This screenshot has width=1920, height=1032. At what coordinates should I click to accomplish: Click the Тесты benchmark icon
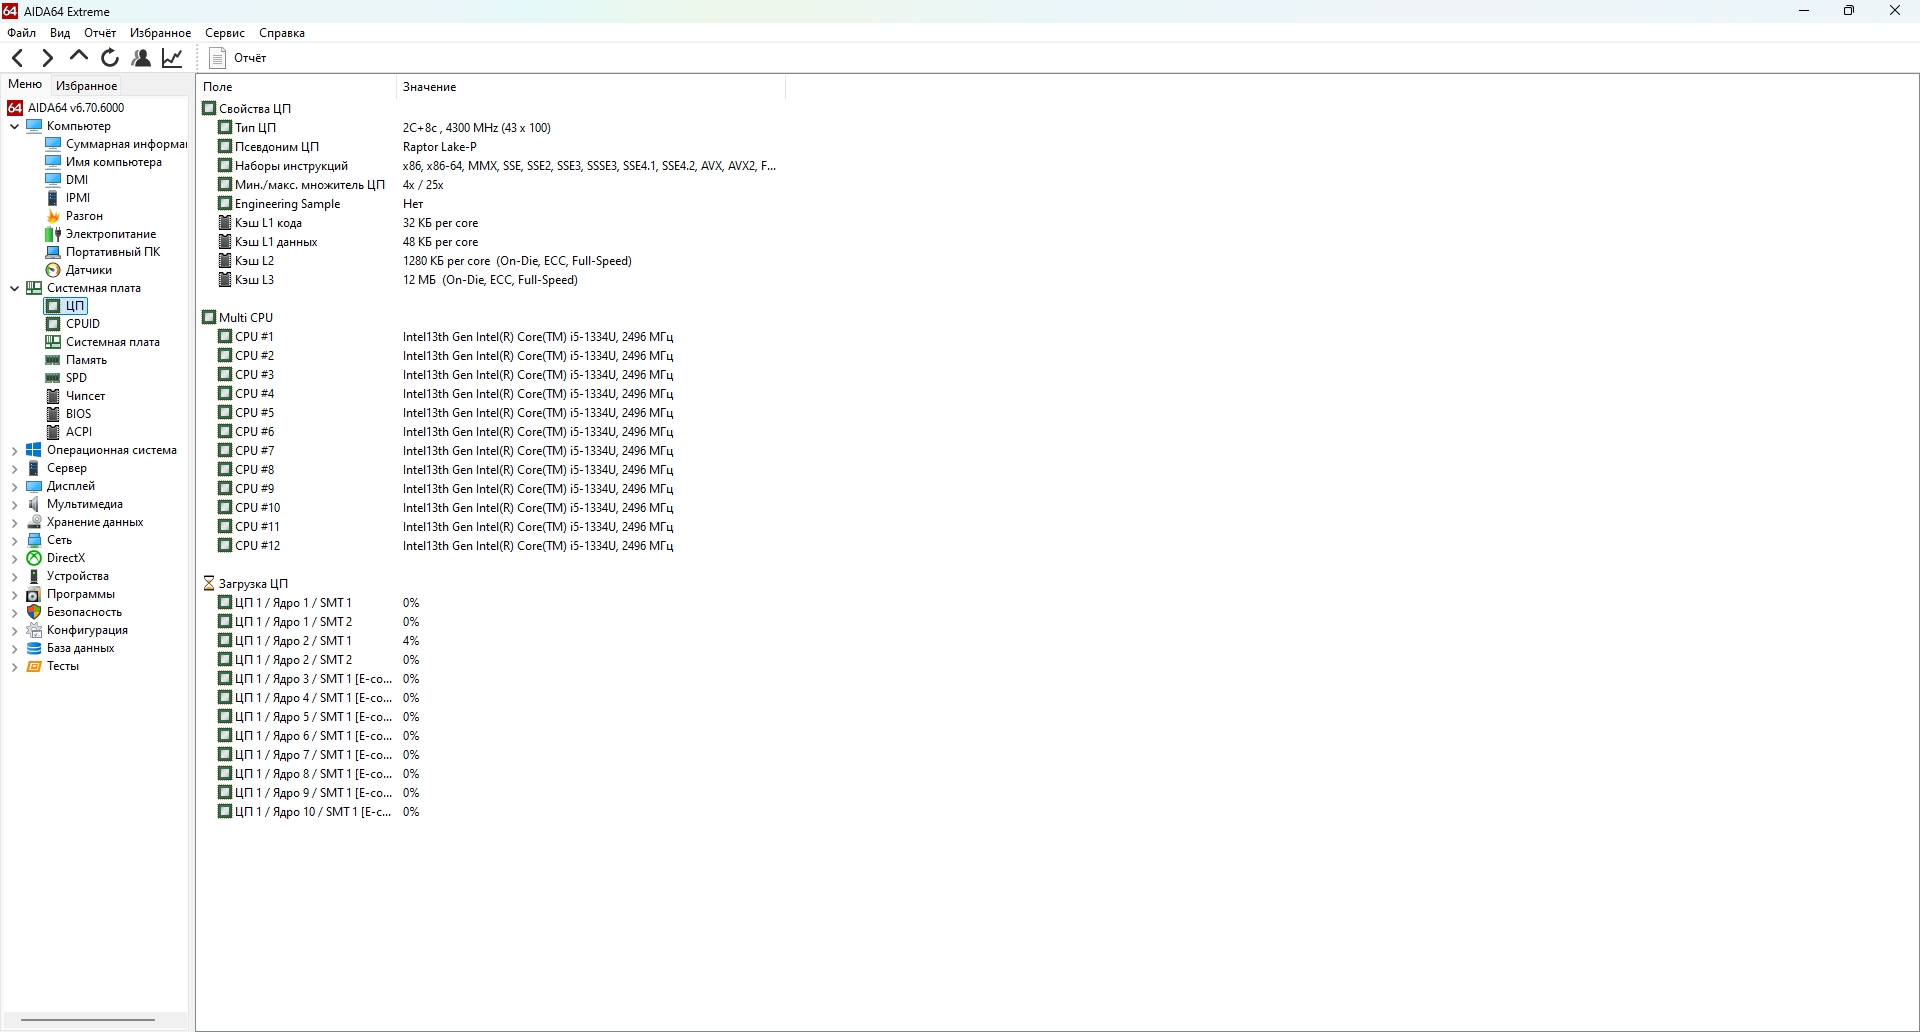(34, 666)
